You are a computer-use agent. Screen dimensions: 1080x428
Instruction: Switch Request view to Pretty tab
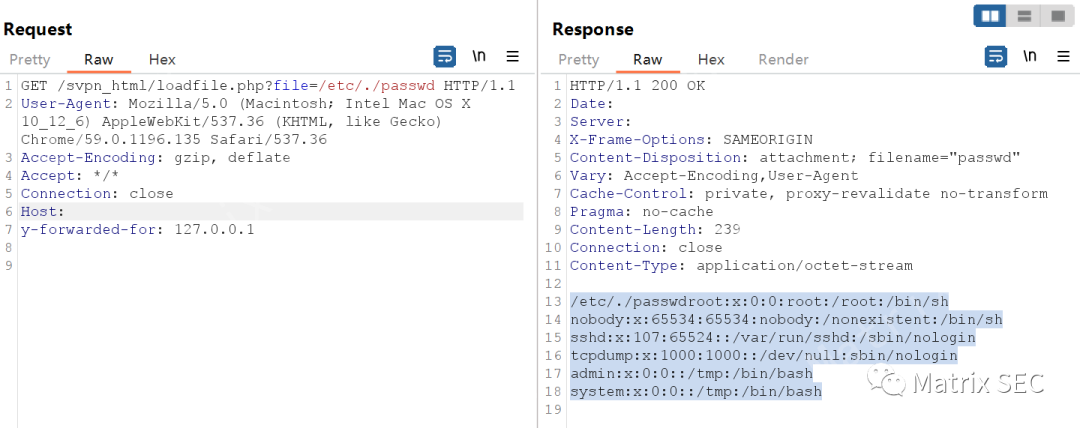30,60
